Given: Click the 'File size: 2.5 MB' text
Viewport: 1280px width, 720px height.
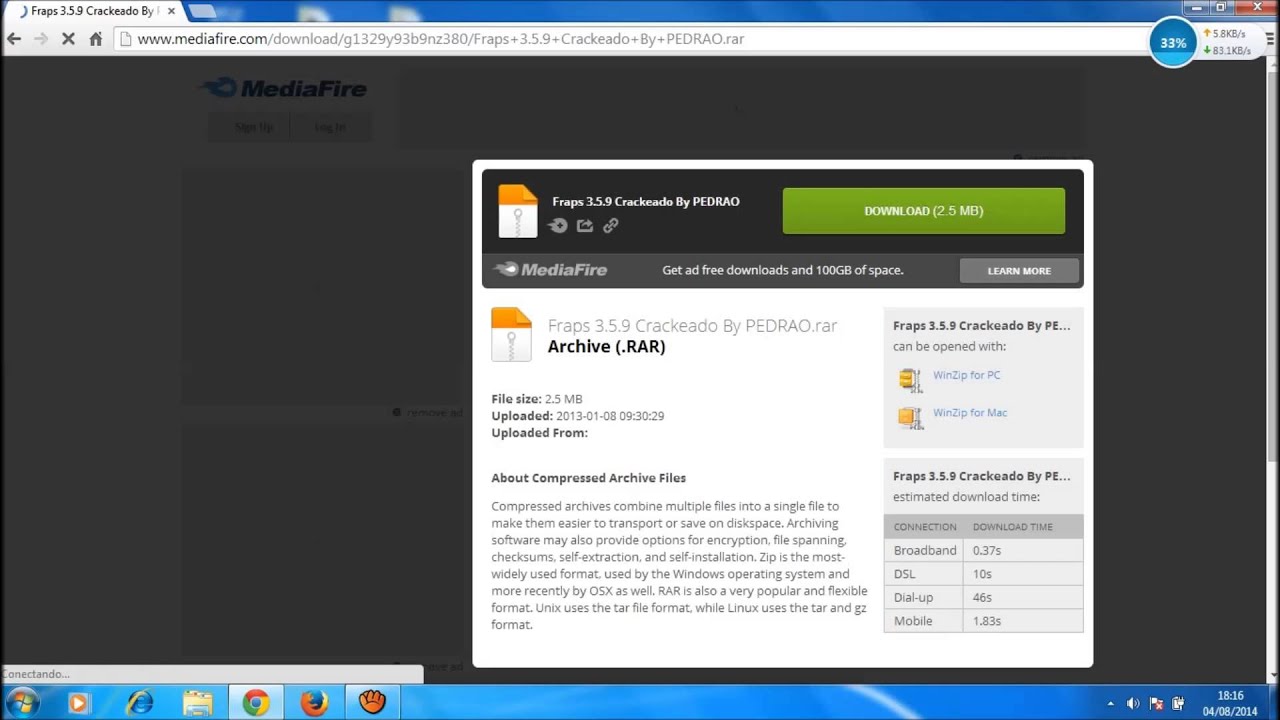Looking at the screenshot, I should [x=537, y=399].
